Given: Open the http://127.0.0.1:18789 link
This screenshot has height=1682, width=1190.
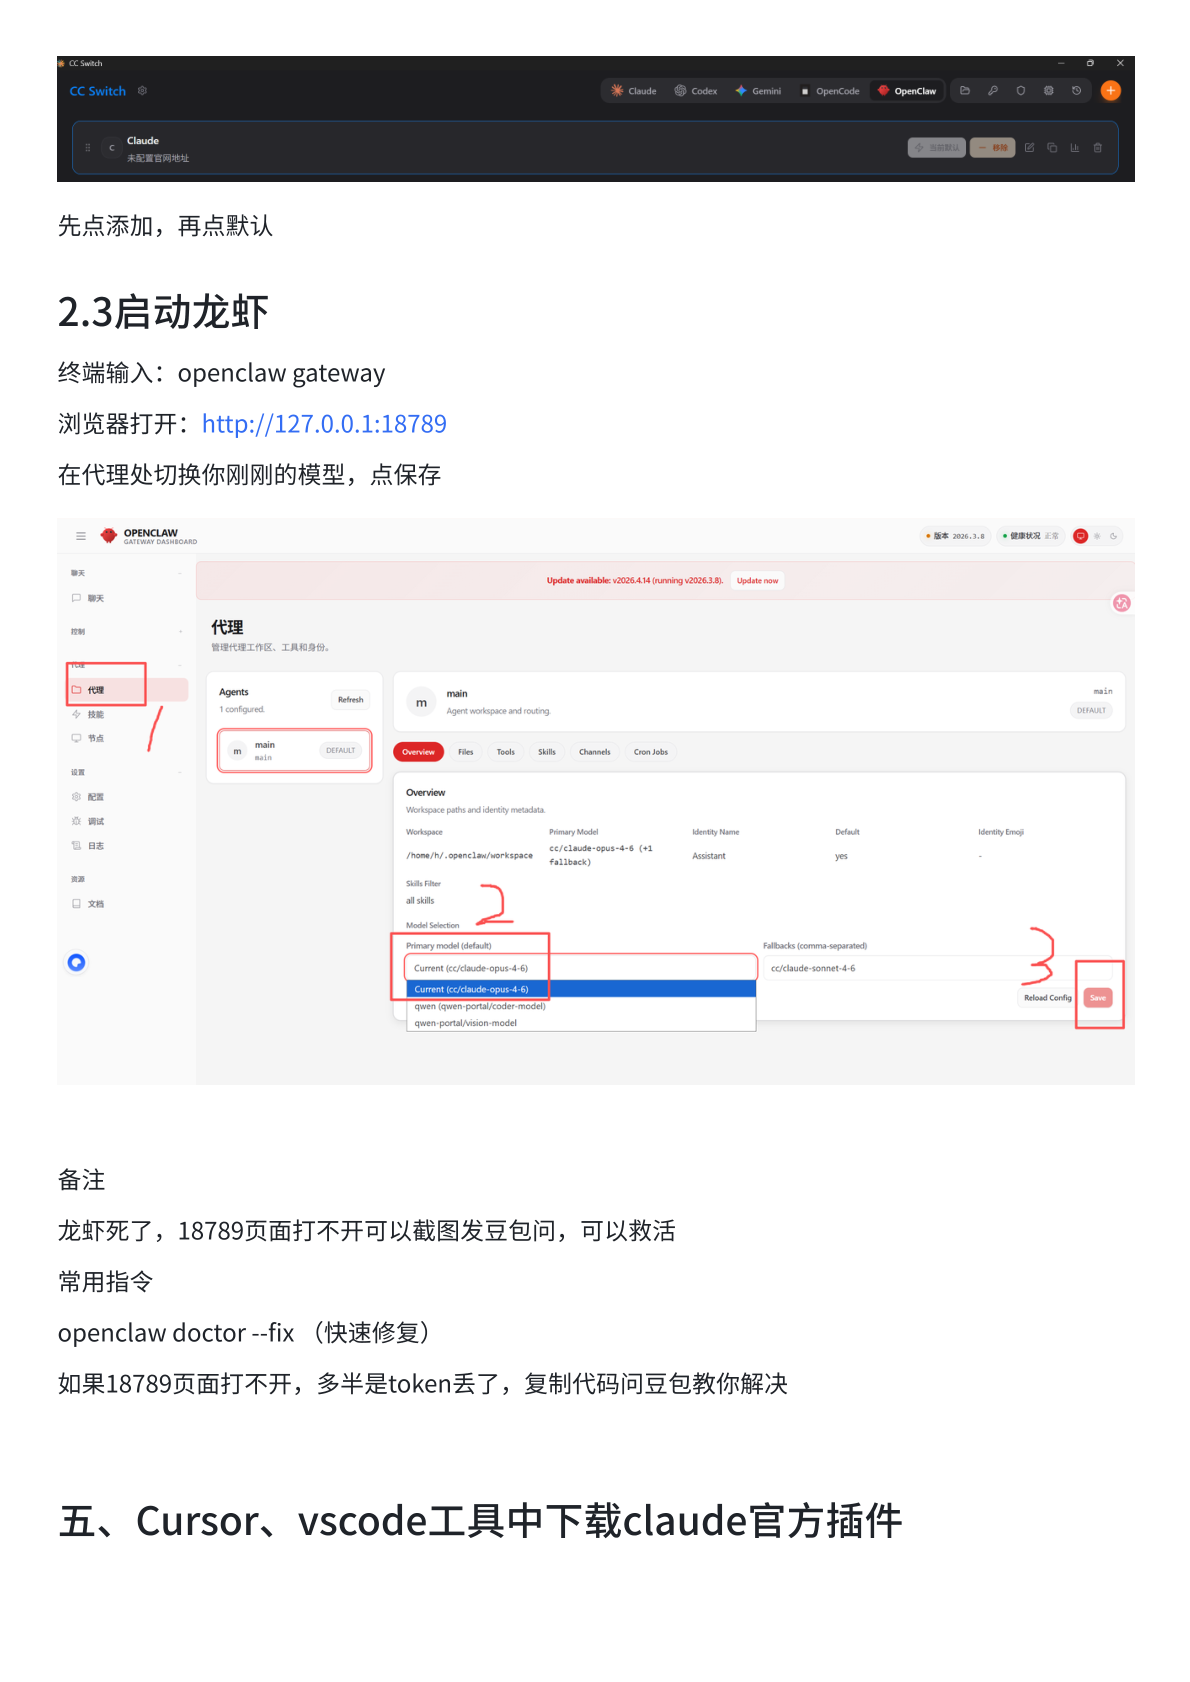Looking at the screenshot, I should coord(324,424).
